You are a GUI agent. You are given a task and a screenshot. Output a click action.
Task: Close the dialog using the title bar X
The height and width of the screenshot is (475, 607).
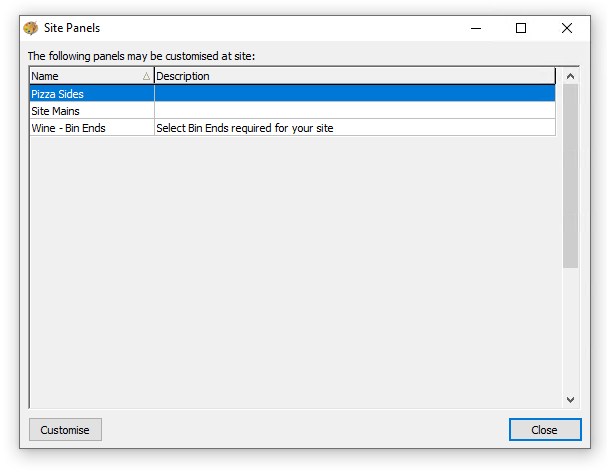(x=567, y=28)
